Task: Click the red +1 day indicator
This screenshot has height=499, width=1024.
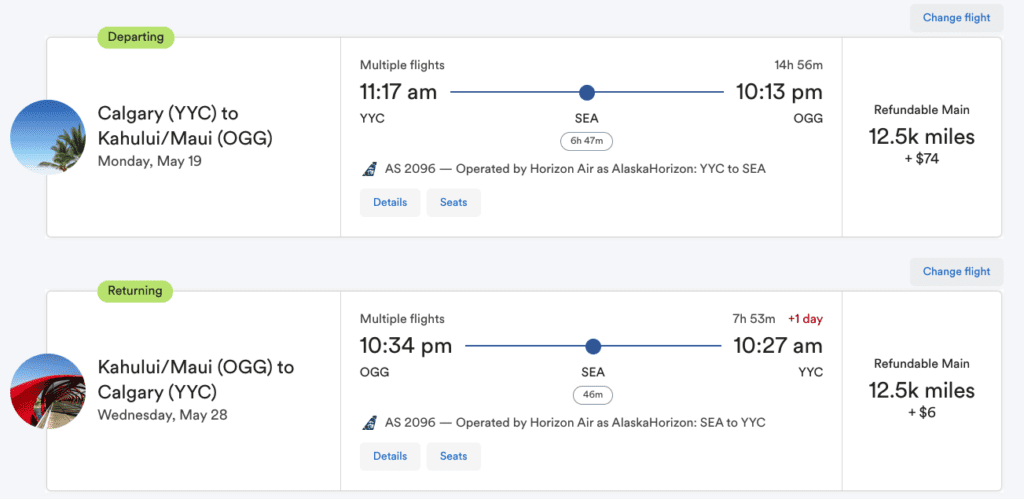Action: (804, 319)
